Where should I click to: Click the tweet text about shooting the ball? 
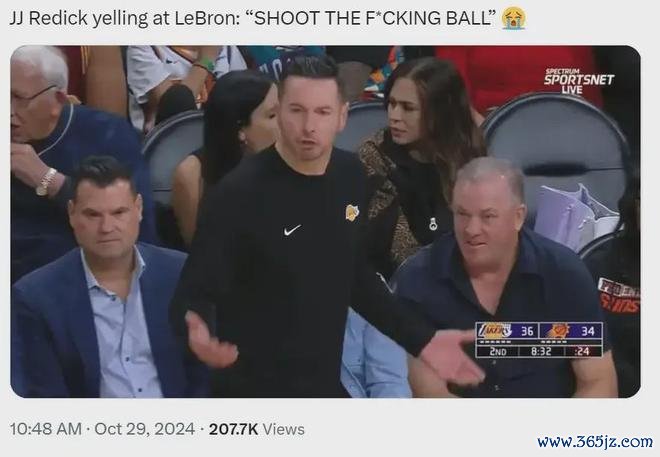pos(252,18)
